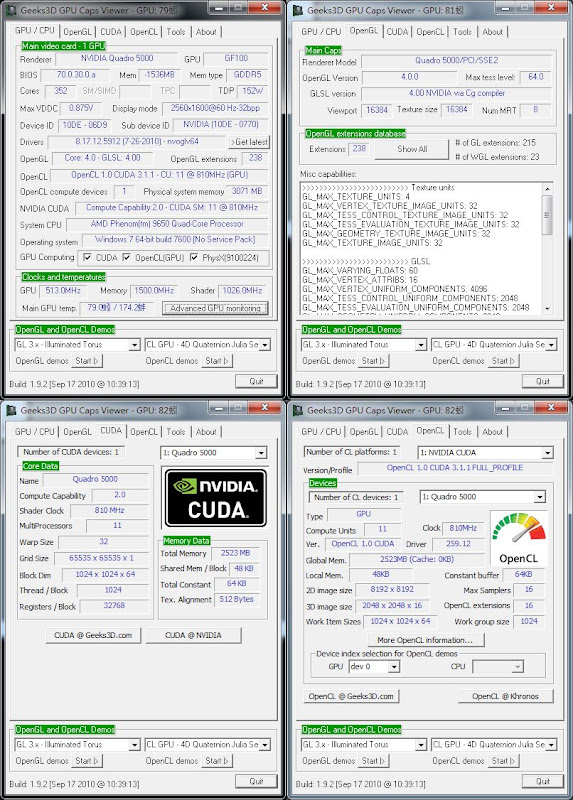573x800 pixels.
Task: Click Show All extensions button
Action: coord(412,149)
